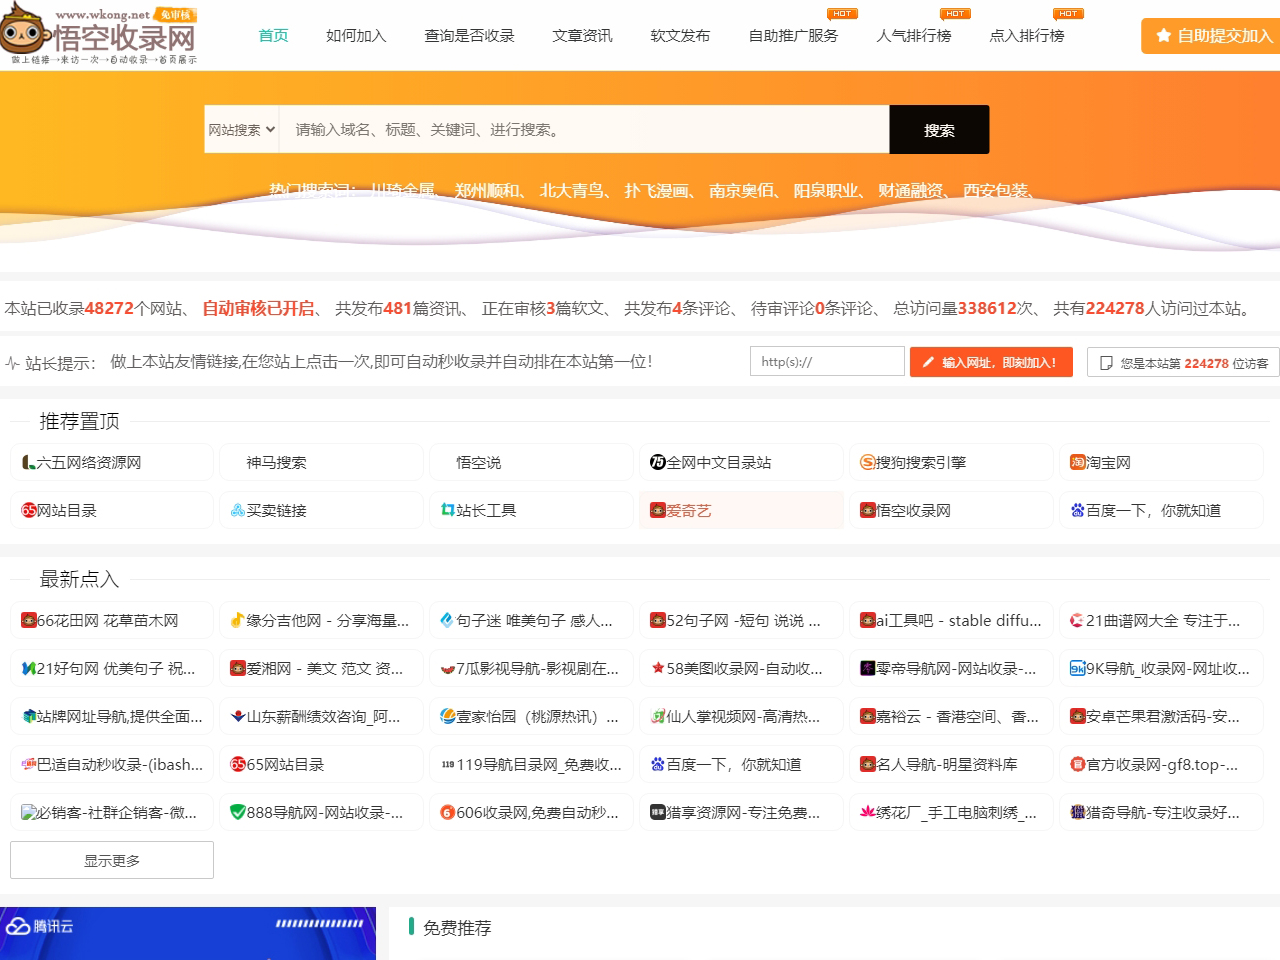
Task: Open the 网站搜索 dropdown
Action: click(241, 129)
